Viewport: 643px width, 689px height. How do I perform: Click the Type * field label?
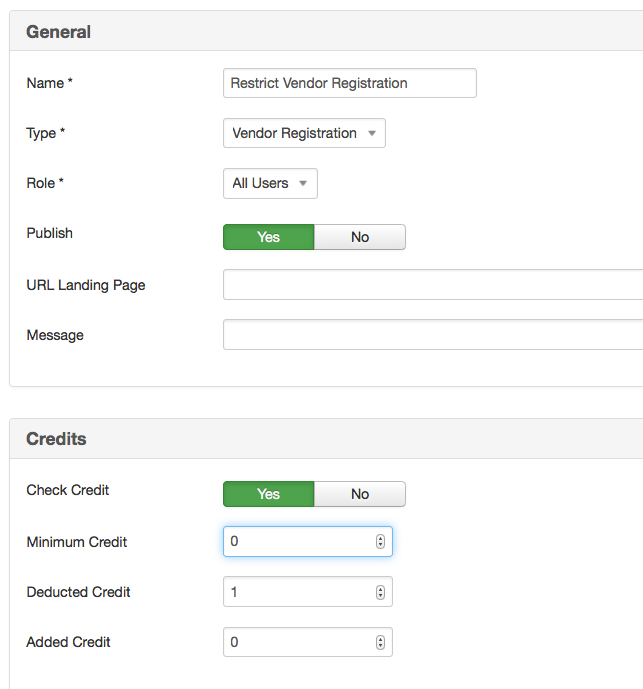(x=46, y=133)
